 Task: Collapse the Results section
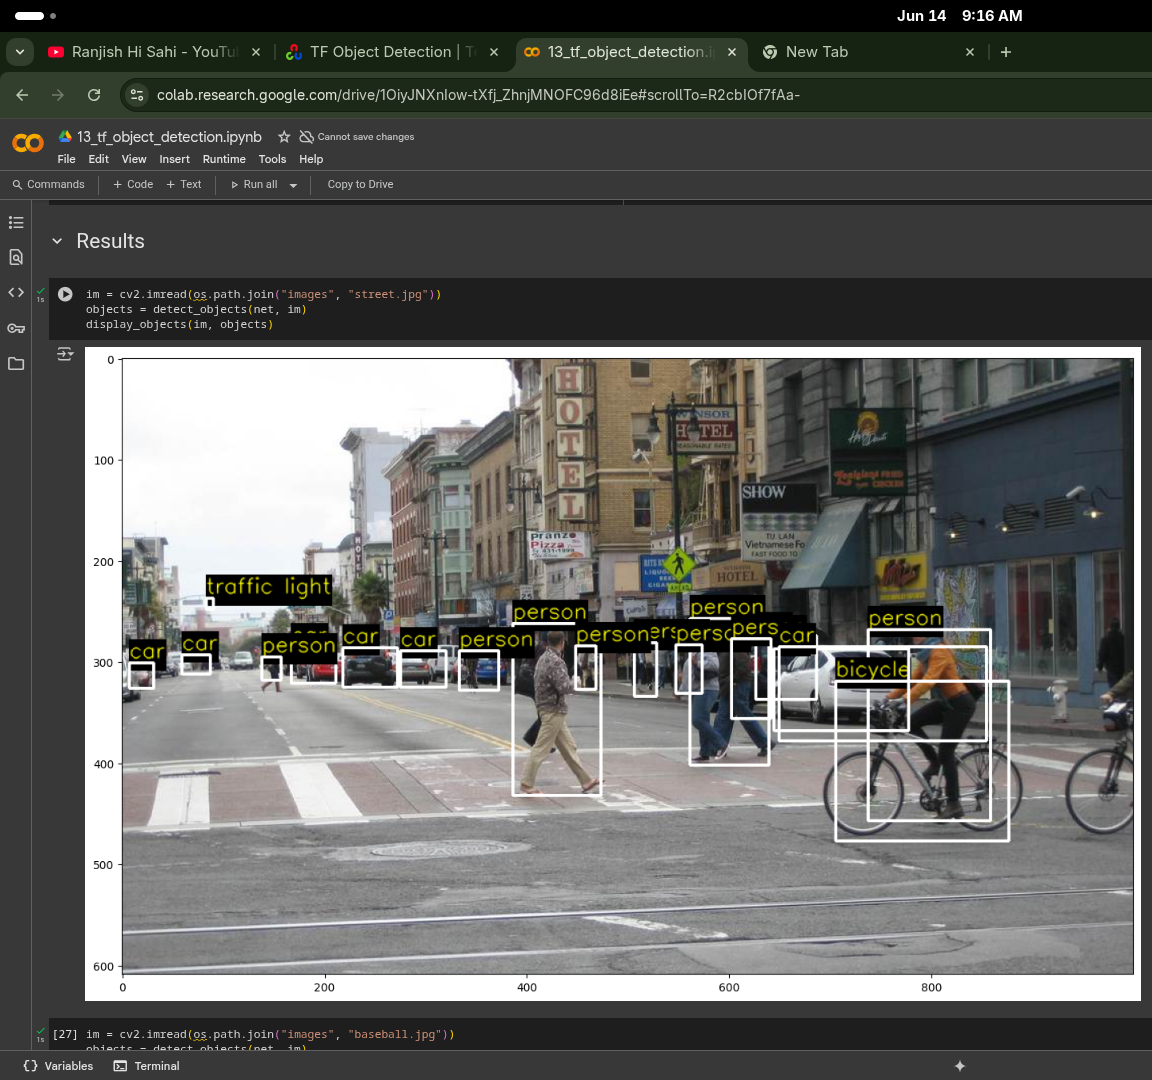[57, 241]
